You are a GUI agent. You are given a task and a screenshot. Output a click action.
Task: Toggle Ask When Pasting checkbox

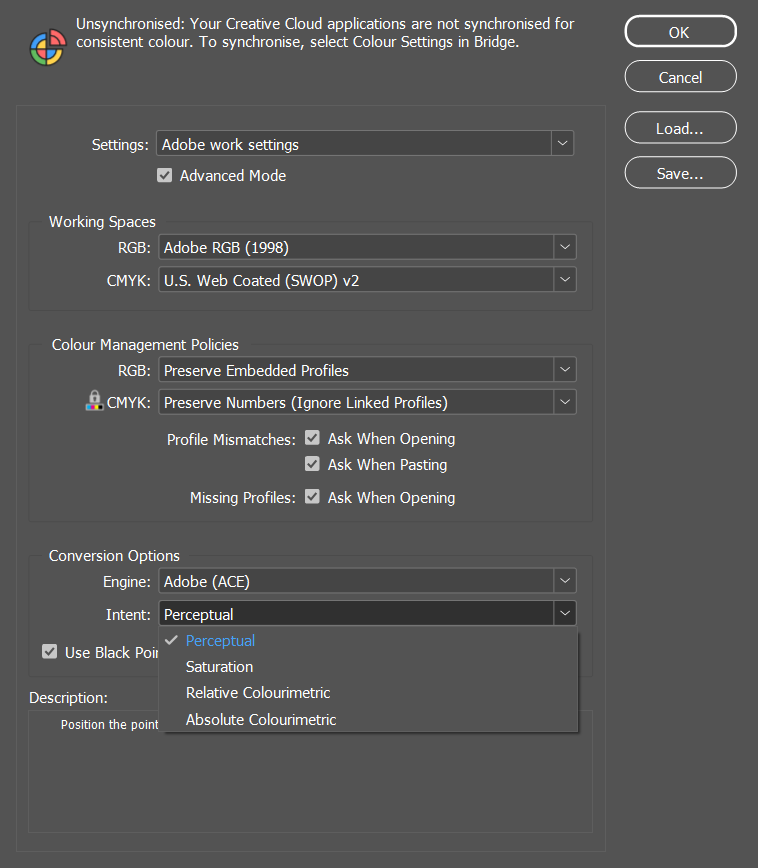click(x=312, y=464)
